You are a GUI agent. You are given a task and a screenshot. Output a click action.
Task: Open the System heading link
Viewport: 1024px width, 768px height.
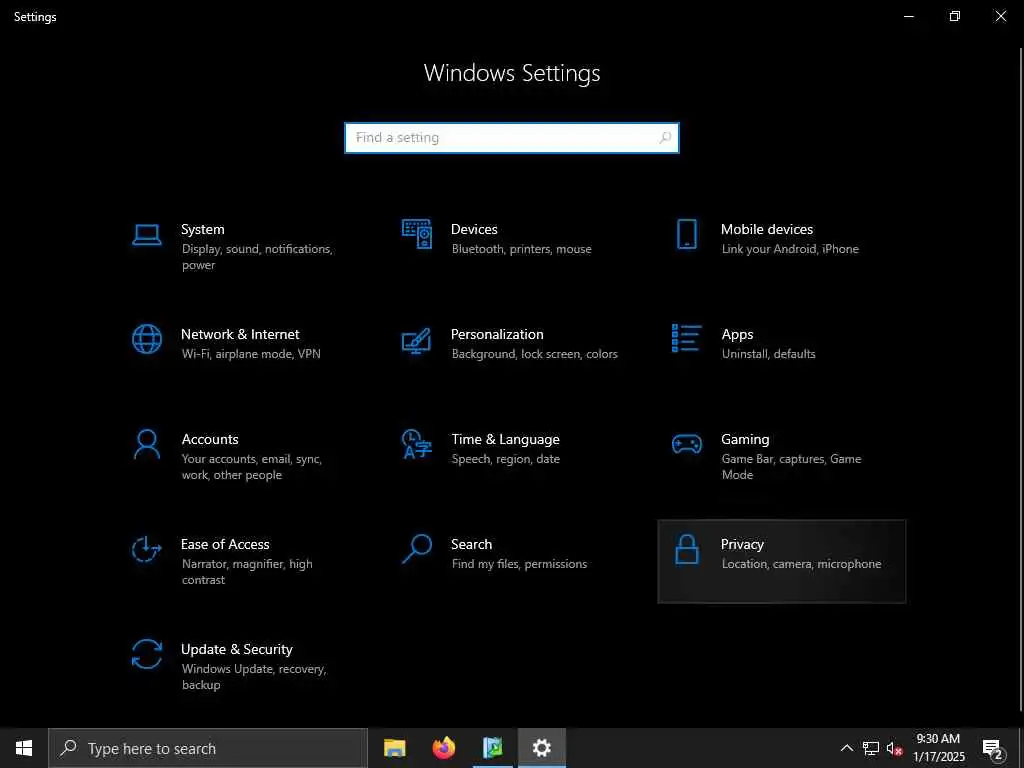click(202, 229)
